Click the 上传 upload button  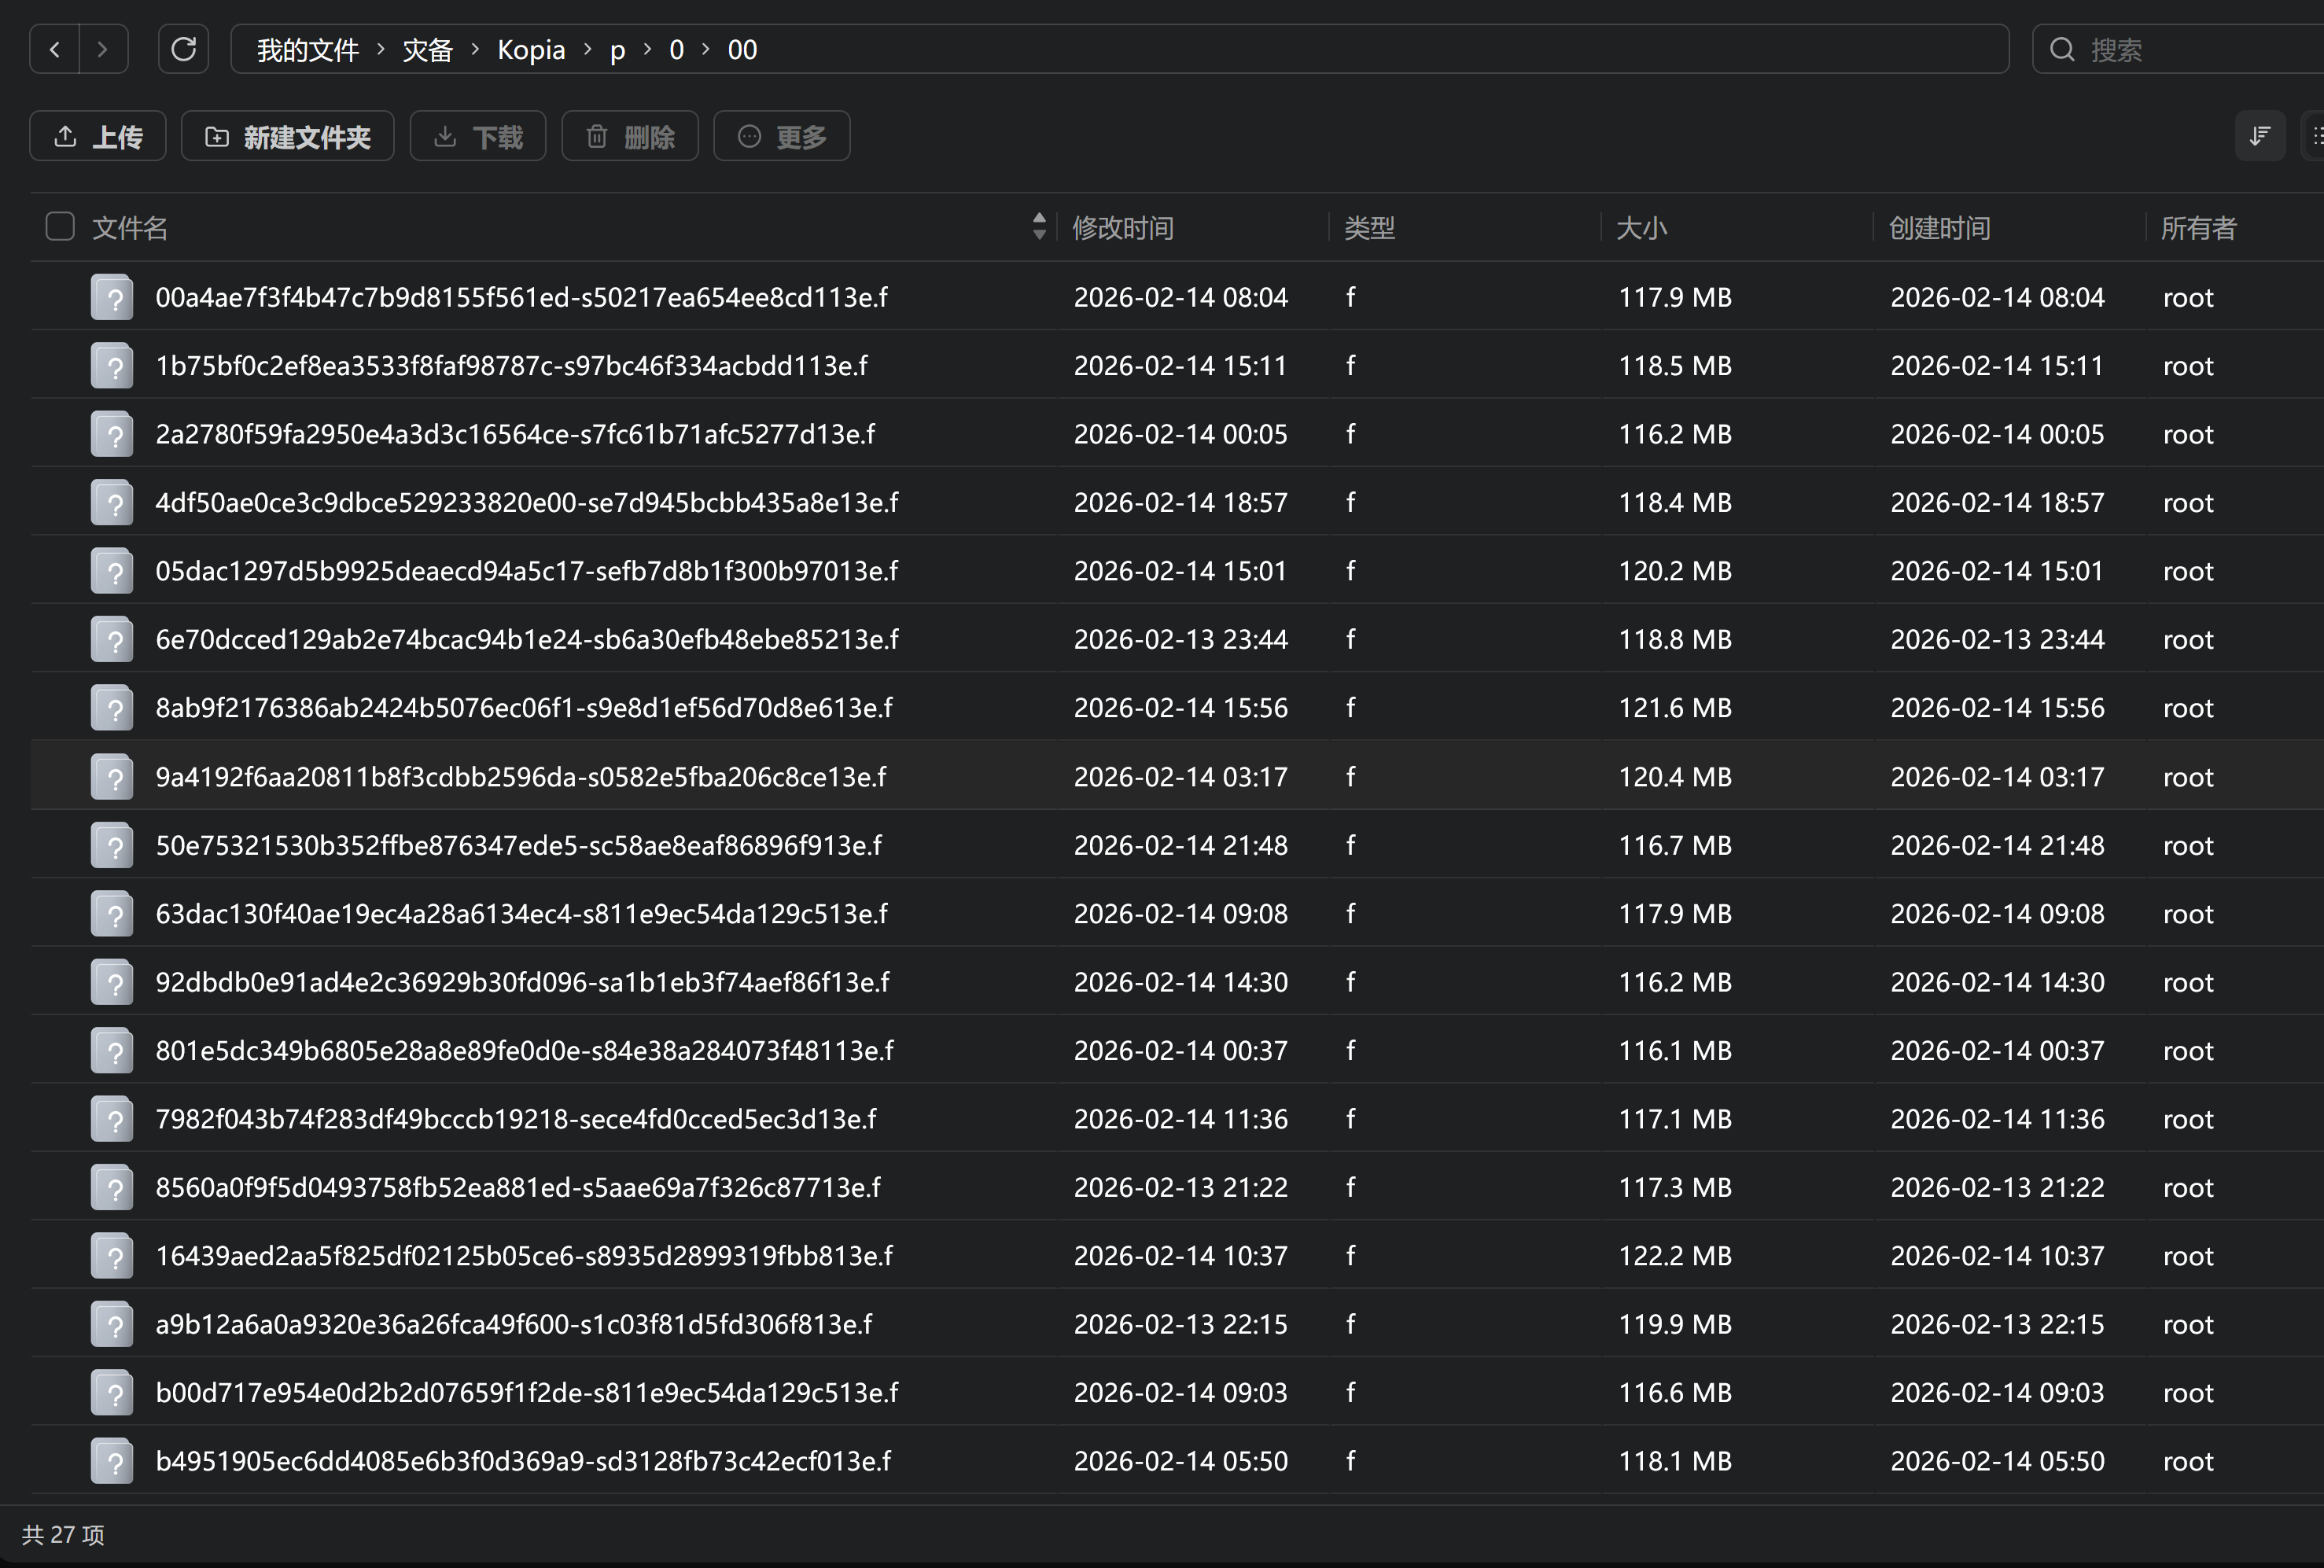pos(98,136)
